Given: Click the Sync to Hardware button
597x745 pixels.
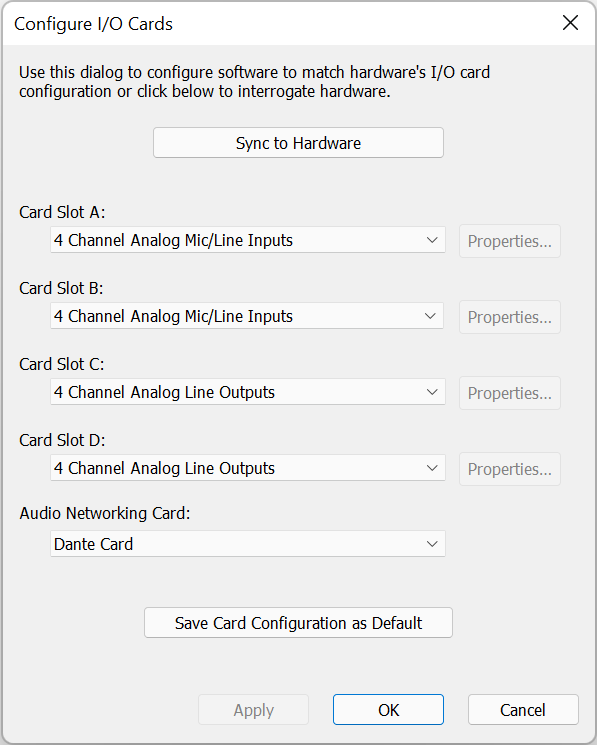Looking at the screenshot, I should 298,143.
